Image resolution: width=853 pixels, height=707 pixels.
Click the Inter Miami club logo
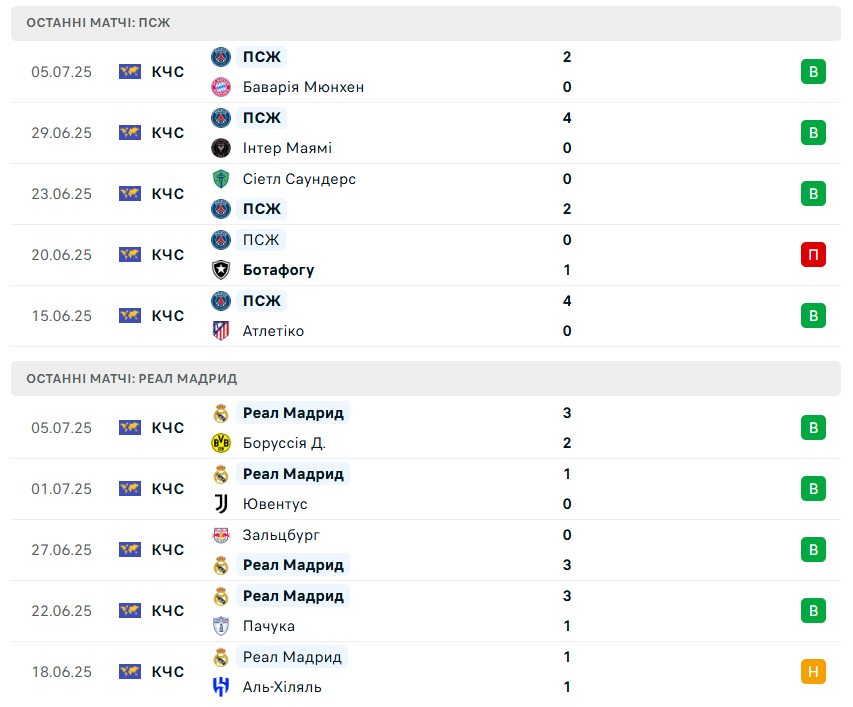tap(221, 148)
